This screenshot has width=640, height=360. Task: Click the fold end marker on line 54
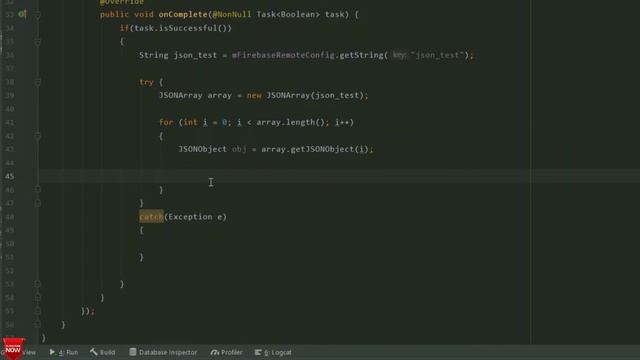click(37, 297)
